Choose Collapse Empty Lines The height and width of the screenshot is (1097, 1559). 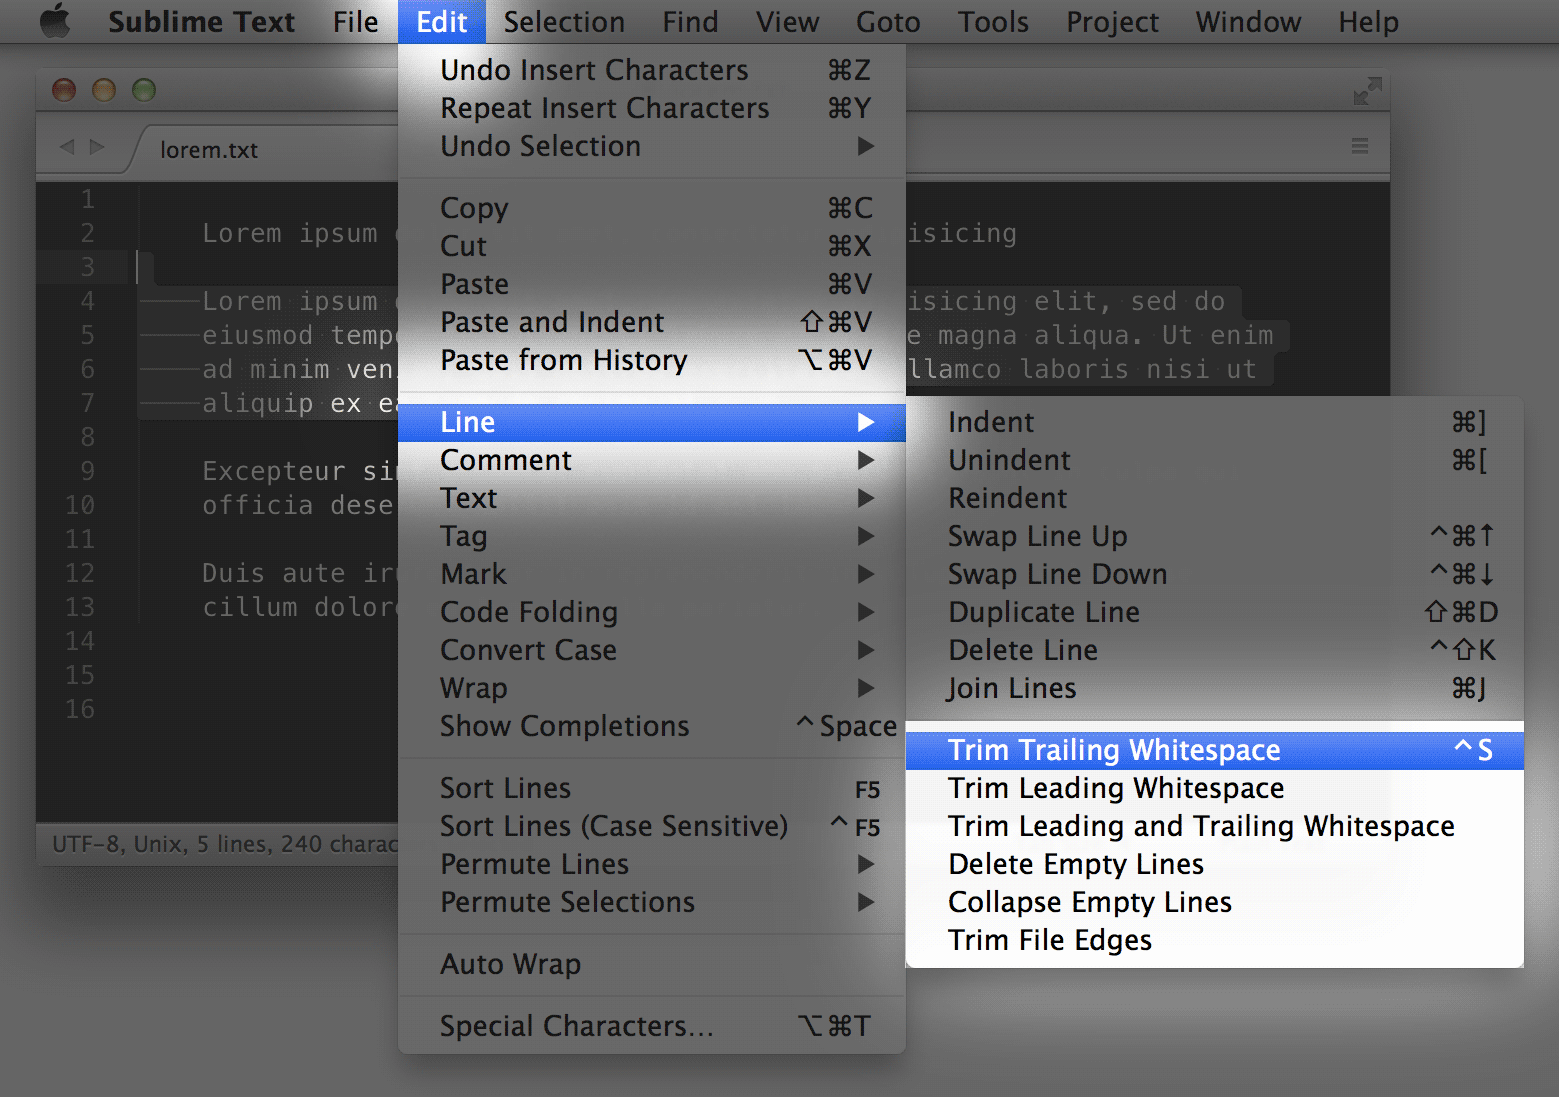point(1215,902)
